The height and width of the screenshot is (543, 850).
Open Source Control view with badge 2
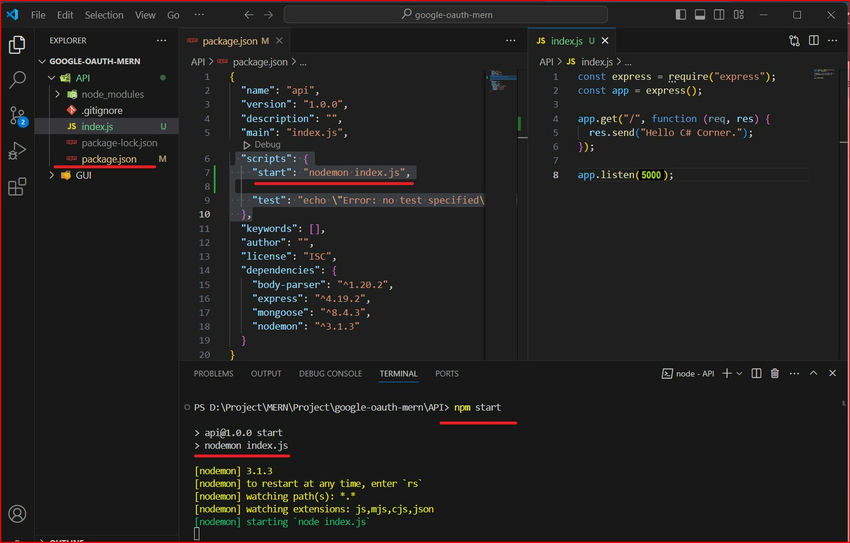[17, 115]
